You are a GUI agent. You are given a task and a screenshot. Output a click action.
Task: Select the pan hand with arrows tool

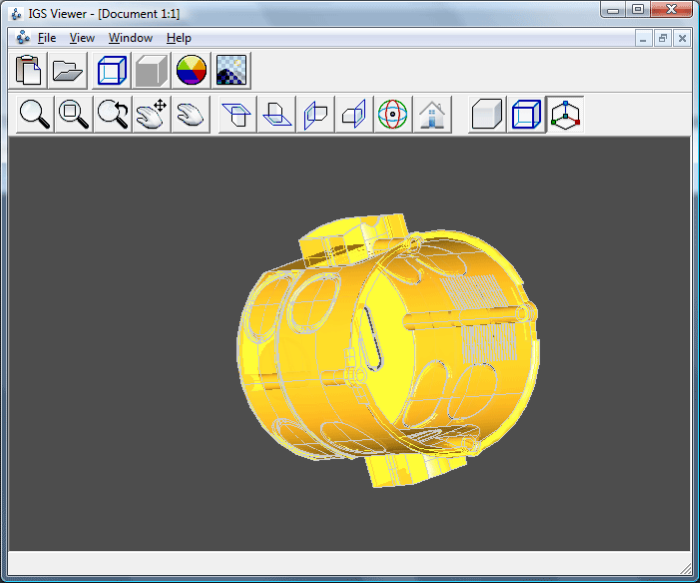(x=151, y=115)
